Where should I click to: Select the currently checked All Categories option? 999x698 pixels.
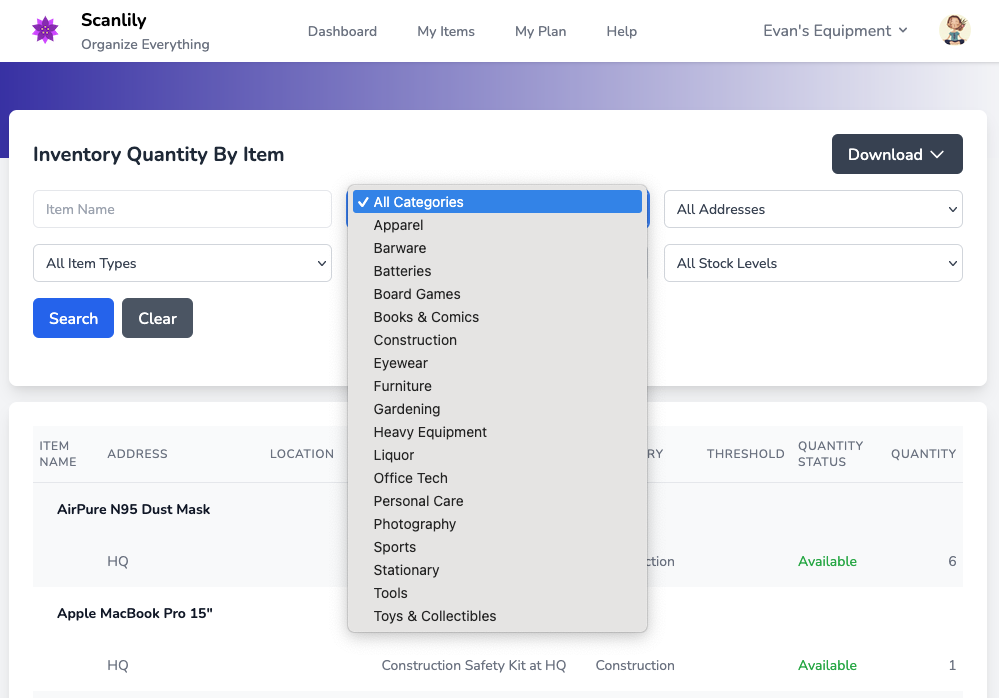pyautogui.click(x=420, y=202)
